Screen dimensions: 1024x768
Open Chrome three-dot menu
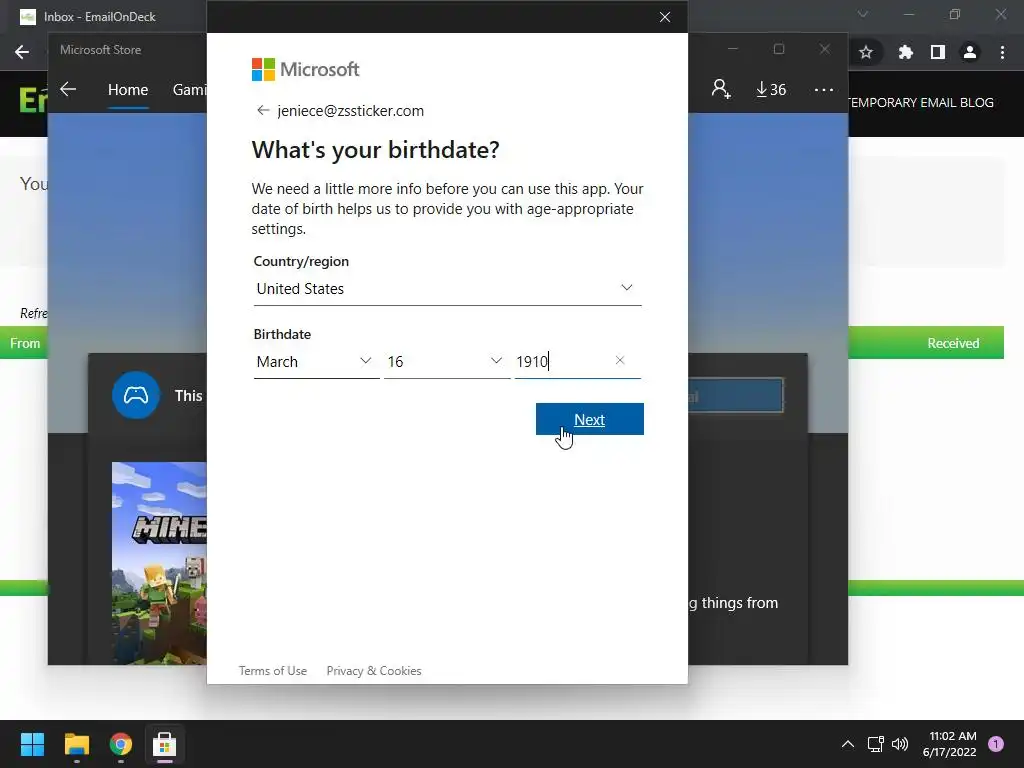(1002, 52)
